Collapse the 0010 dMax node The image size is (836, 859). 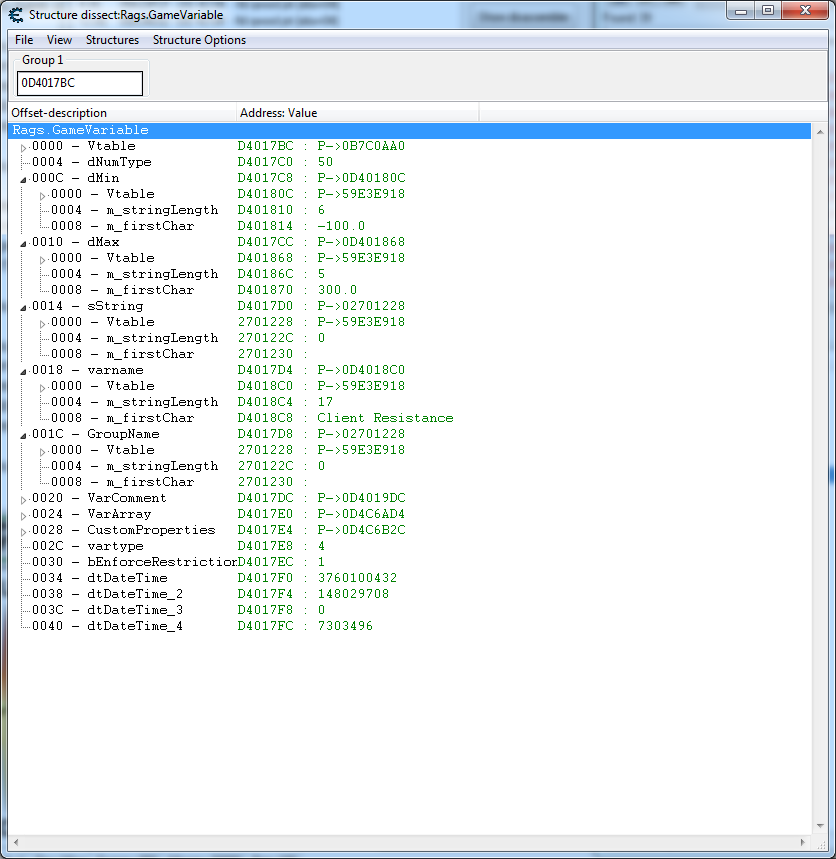[x=25, y=243]
